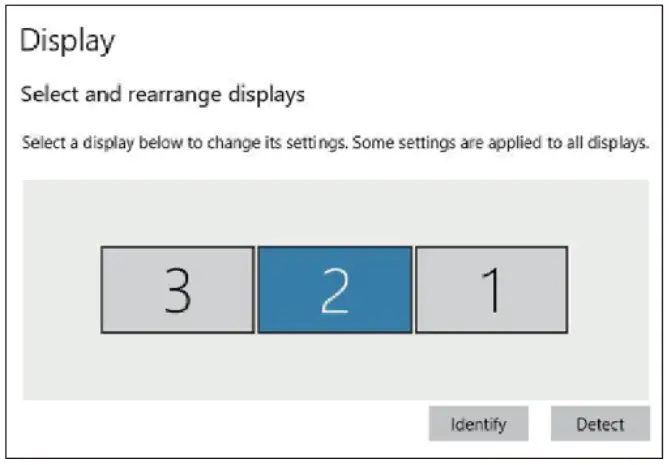
Task: Click the numeral 1 on the rightmost monitor
Action: tap(491, 291)
